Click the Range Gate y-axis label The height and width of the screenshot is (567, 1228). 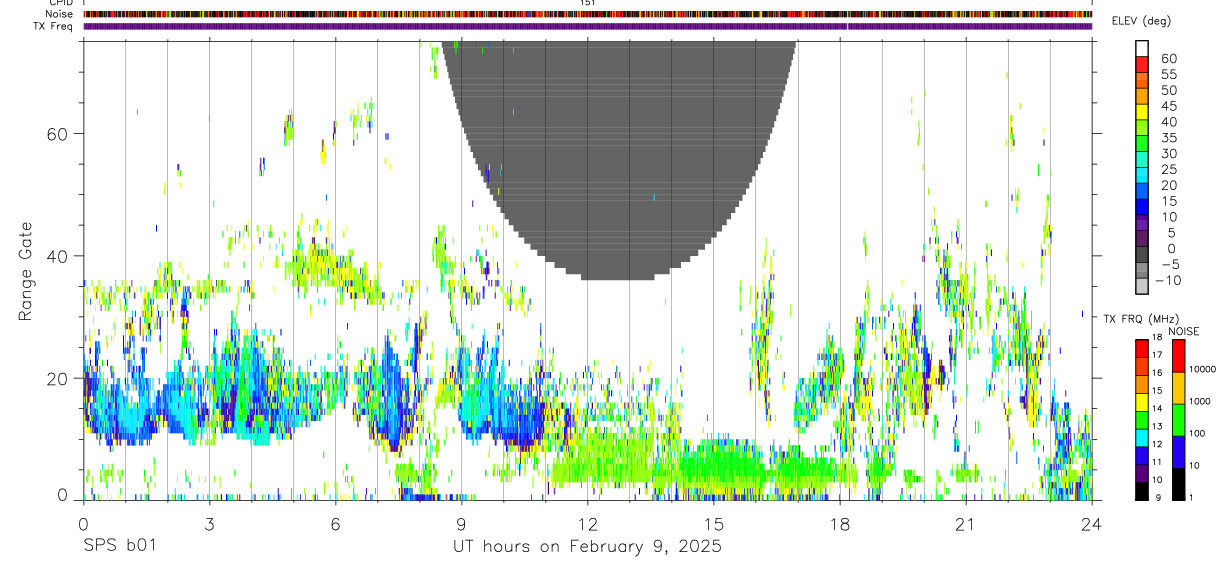[25, 270]
